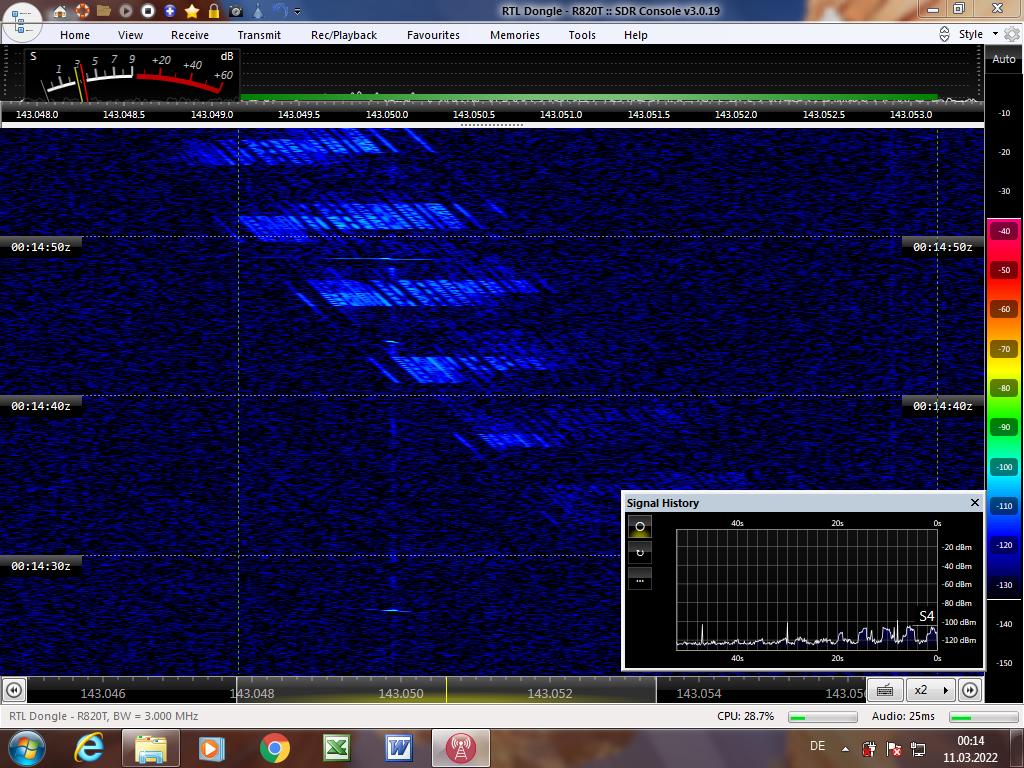Click the refresh icon in Signal History
Viewport: 1024px width, 768px height.
pos(640,553)
